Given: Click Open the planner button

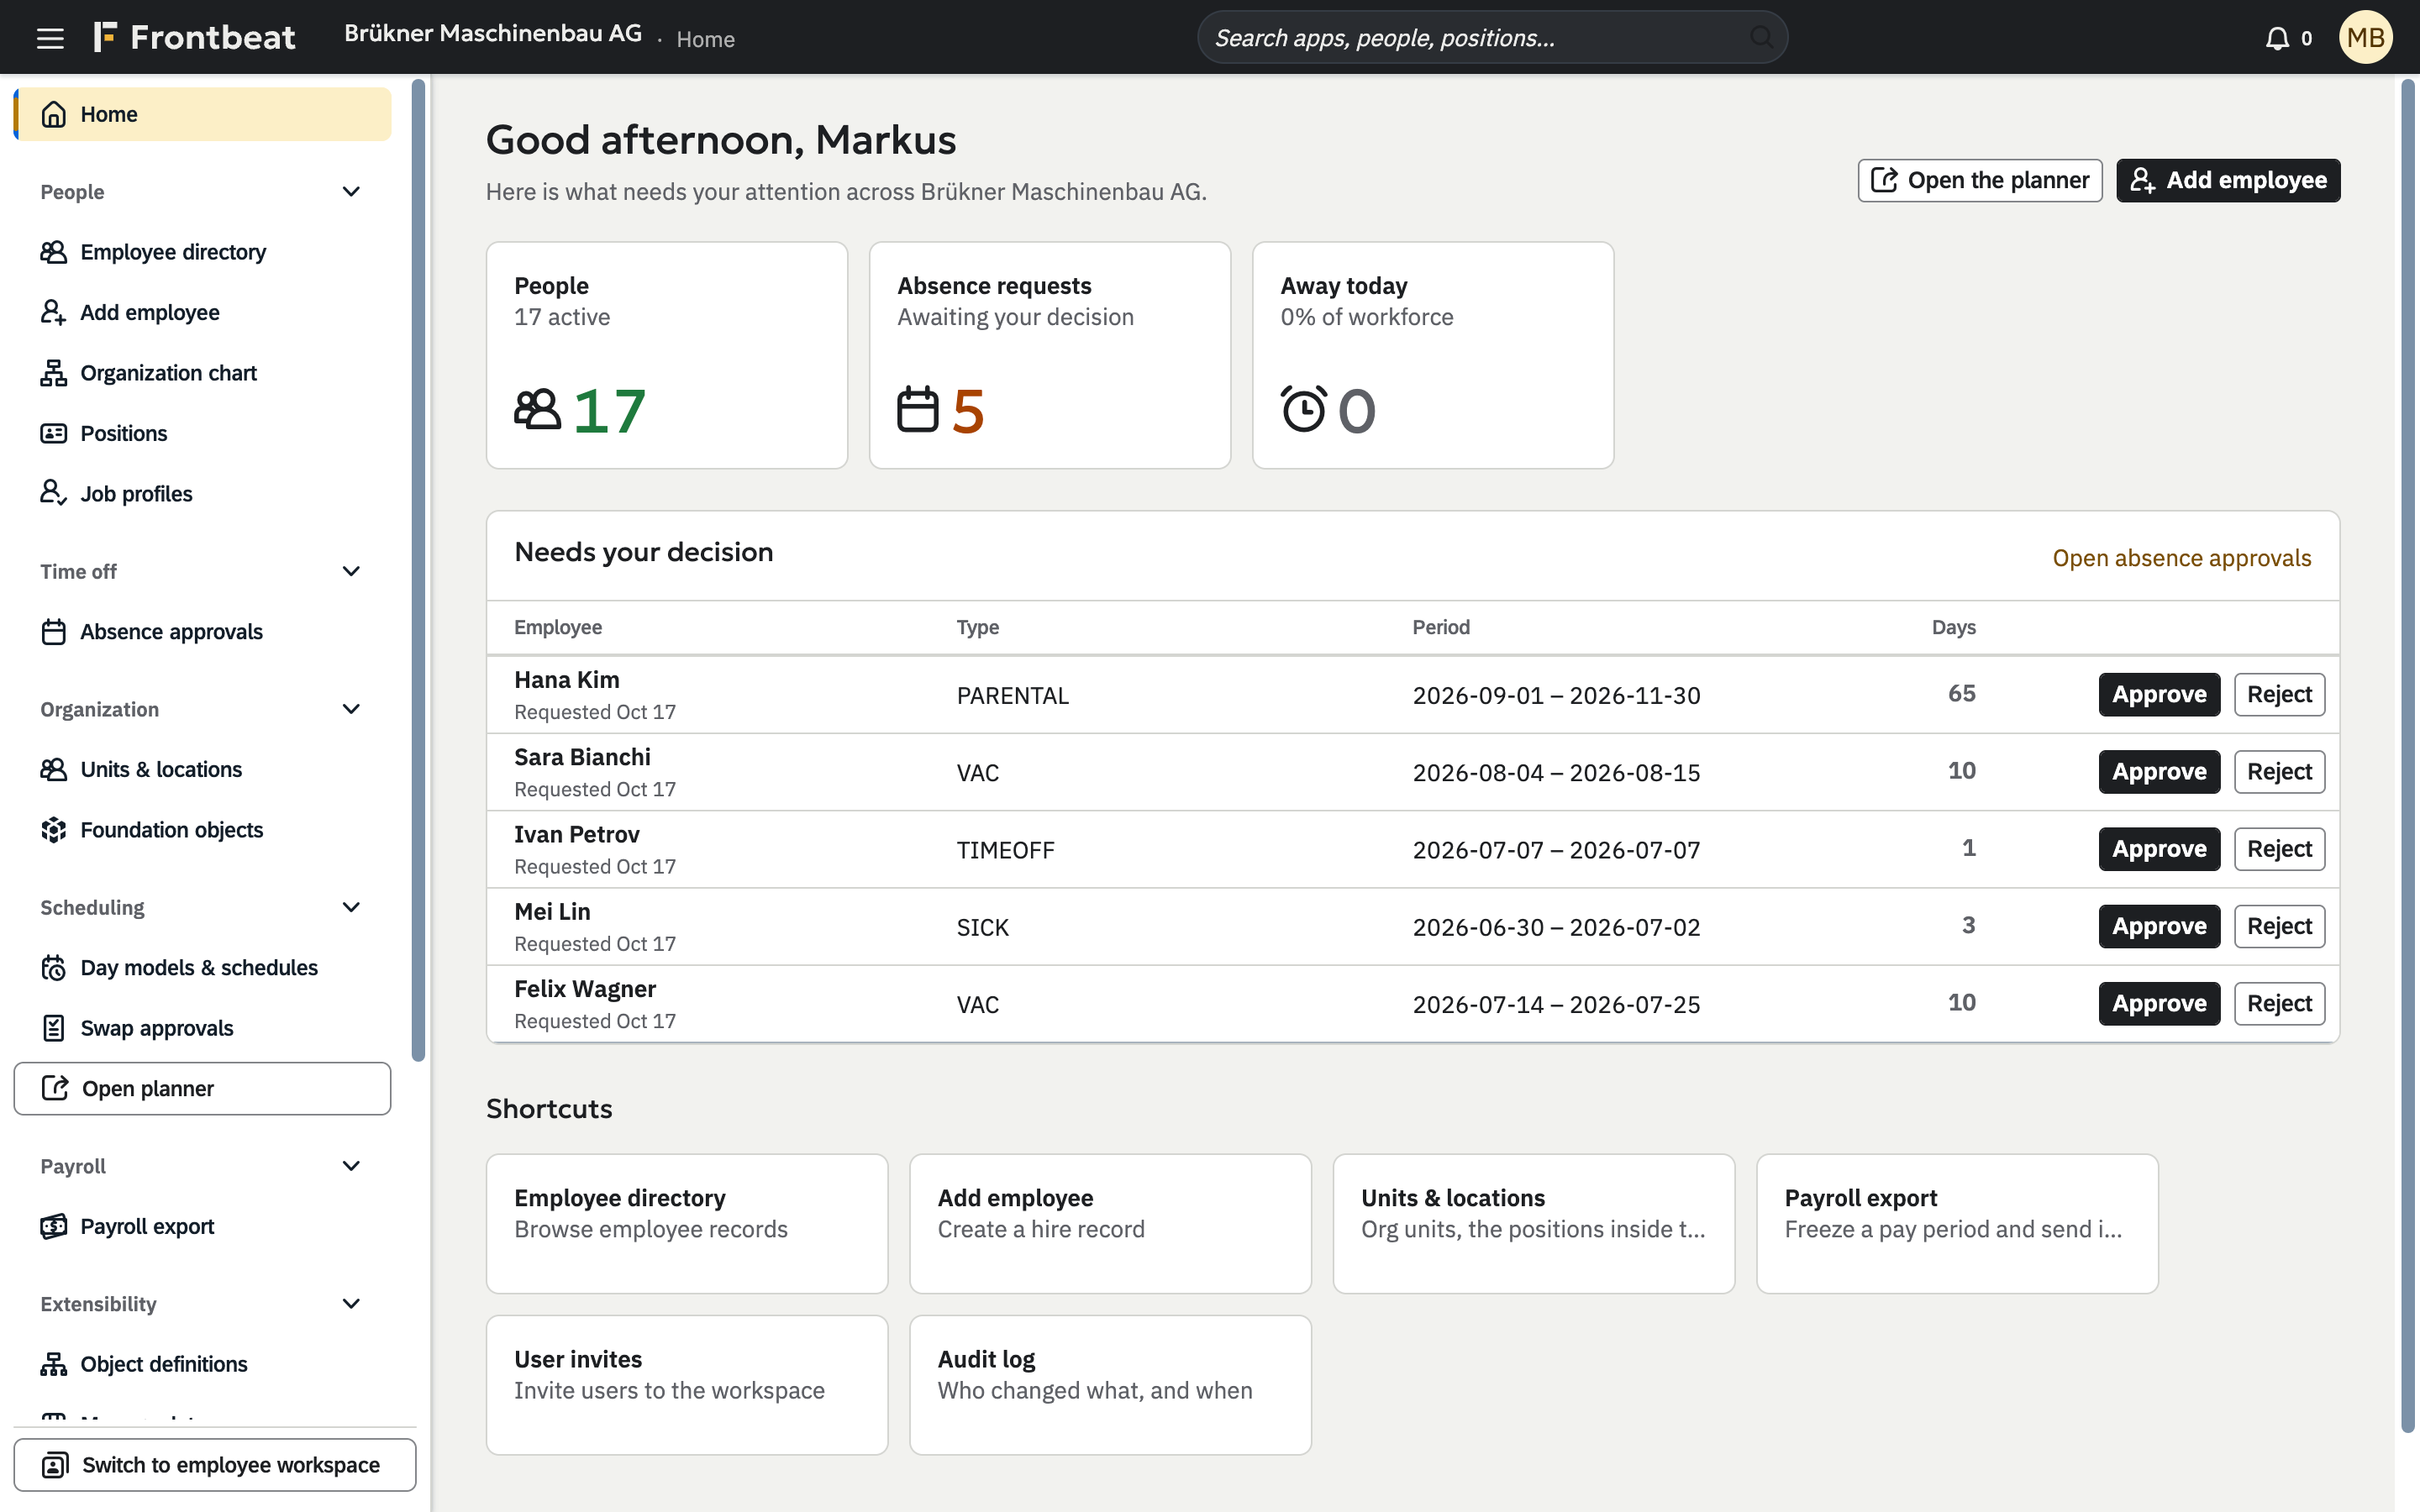Looking at the screenshot, I should tap(1980, 180).
